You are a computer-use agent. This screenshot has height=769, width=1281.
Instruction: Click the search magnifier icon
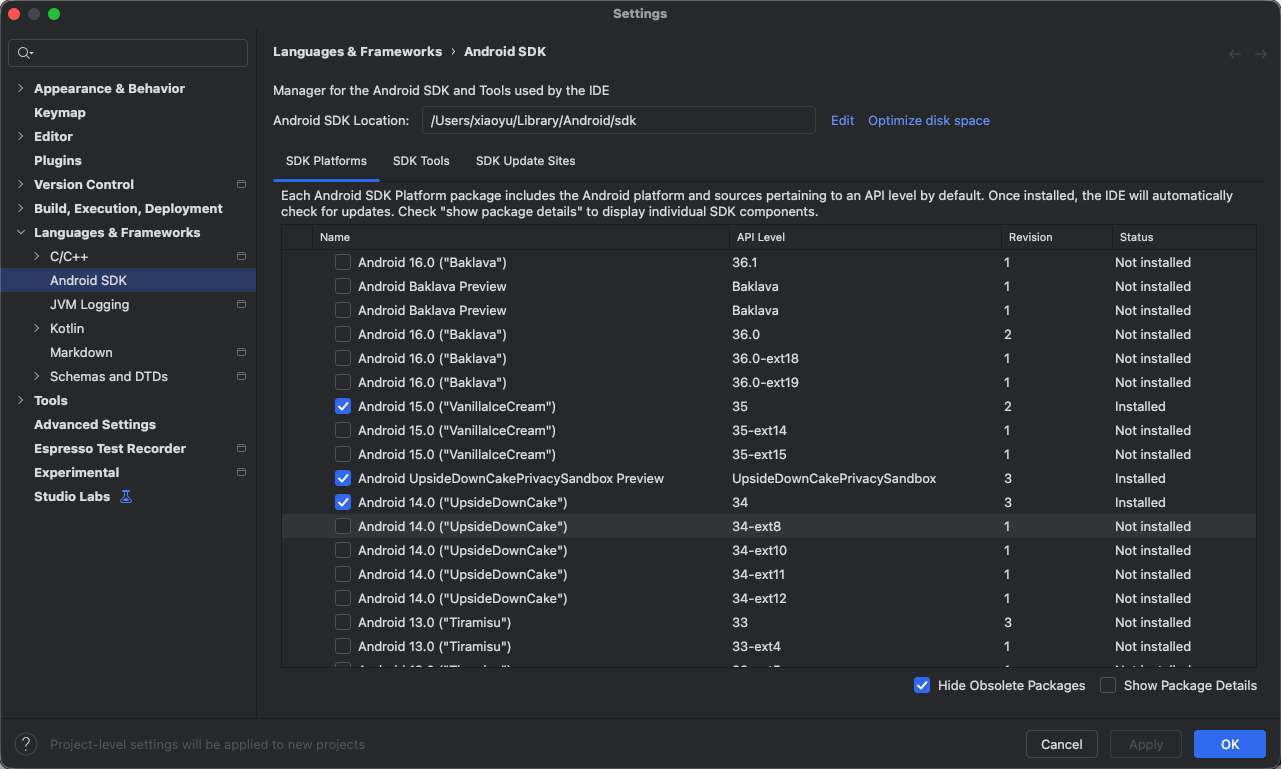25,53
